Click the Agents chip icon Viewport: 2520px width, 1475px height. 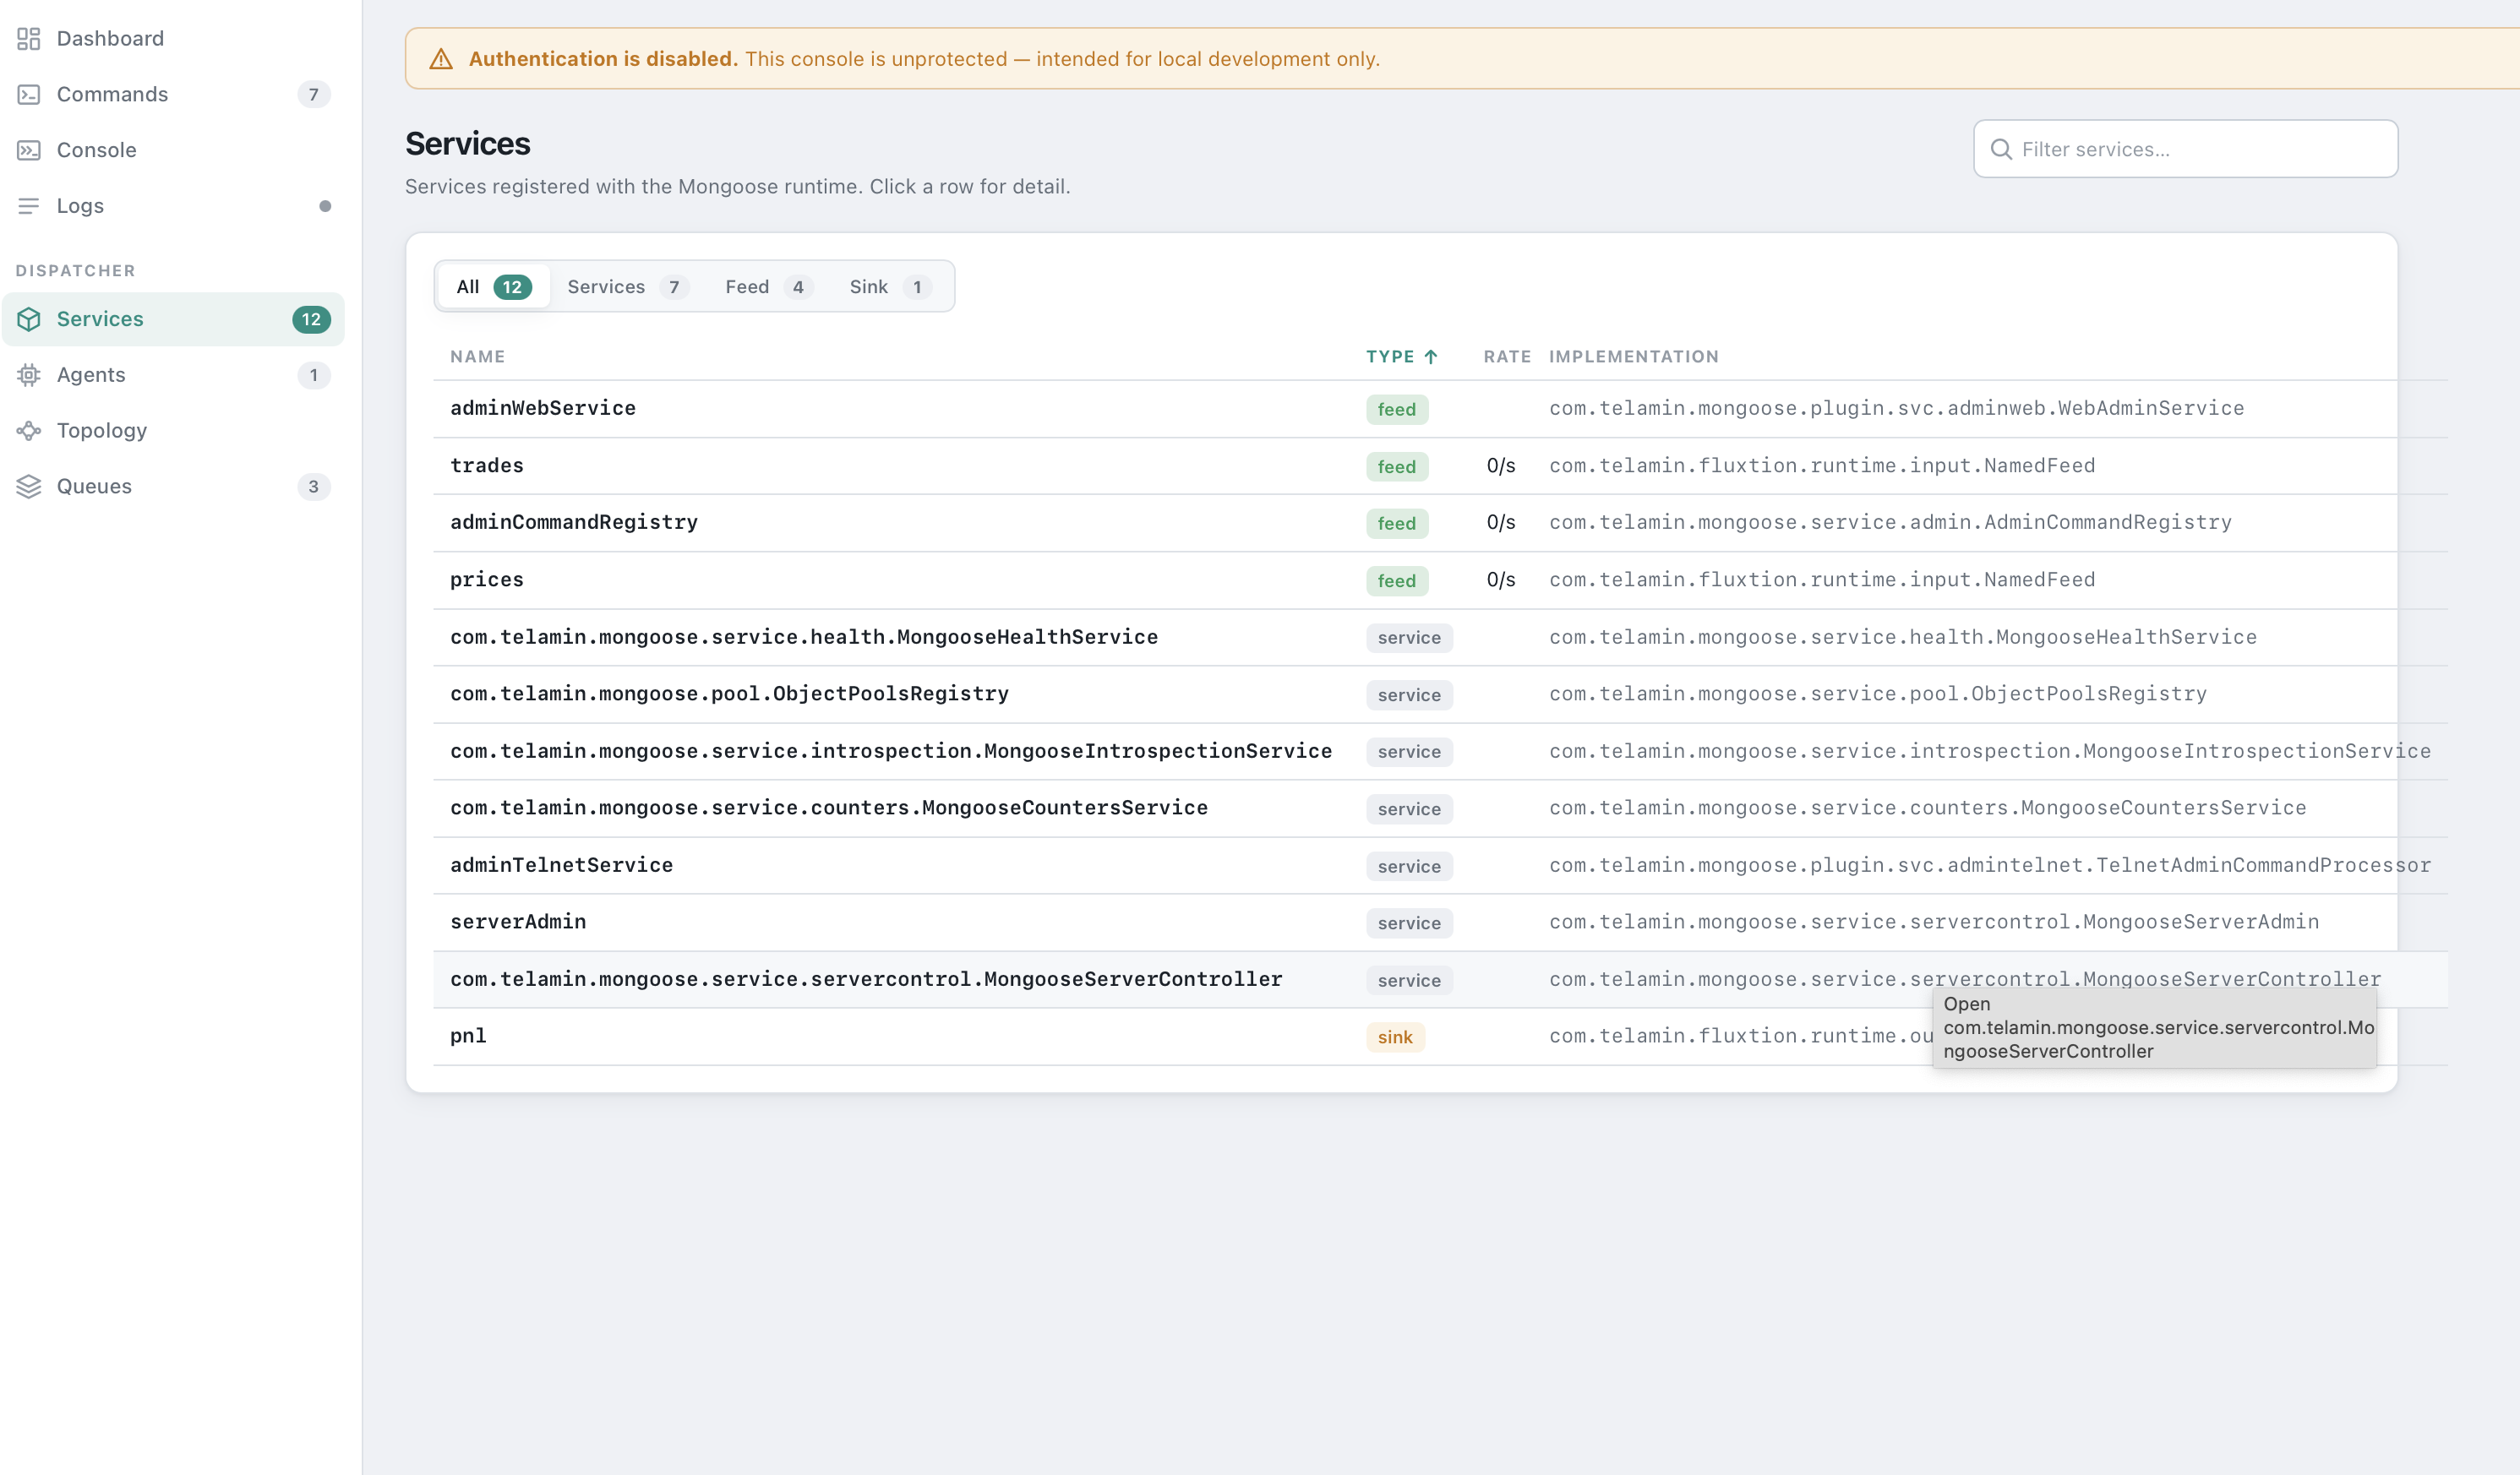(28, 375)
